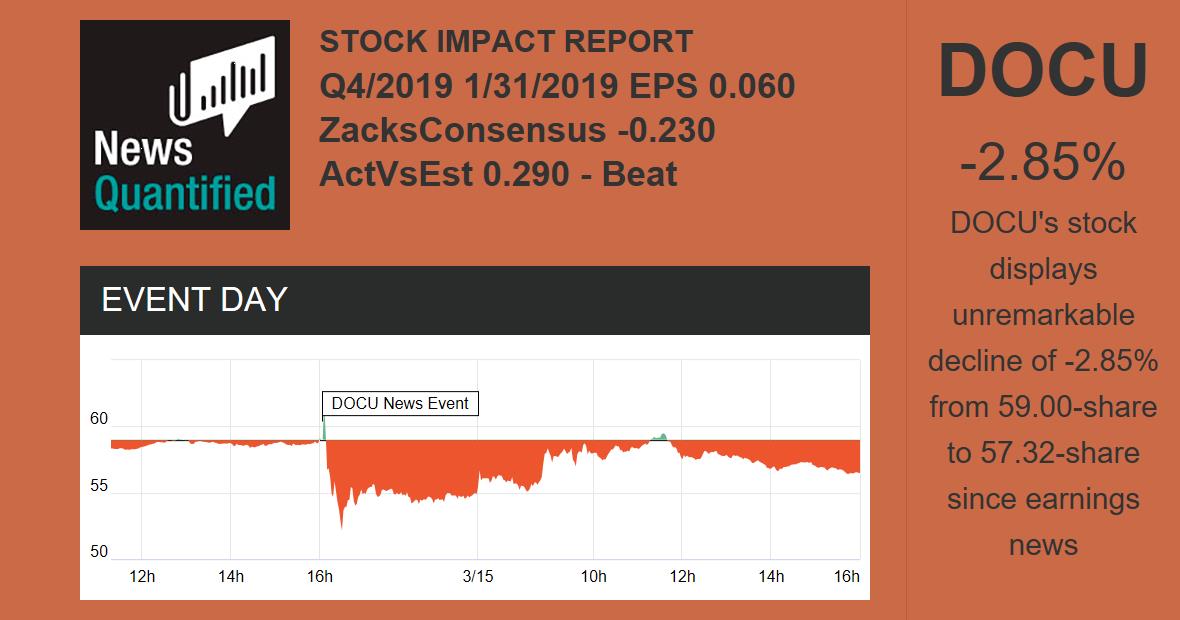Viewport: 1180px width, 620px height.
Task: Click the red decline area after the news event
Action: coord(400,465)
